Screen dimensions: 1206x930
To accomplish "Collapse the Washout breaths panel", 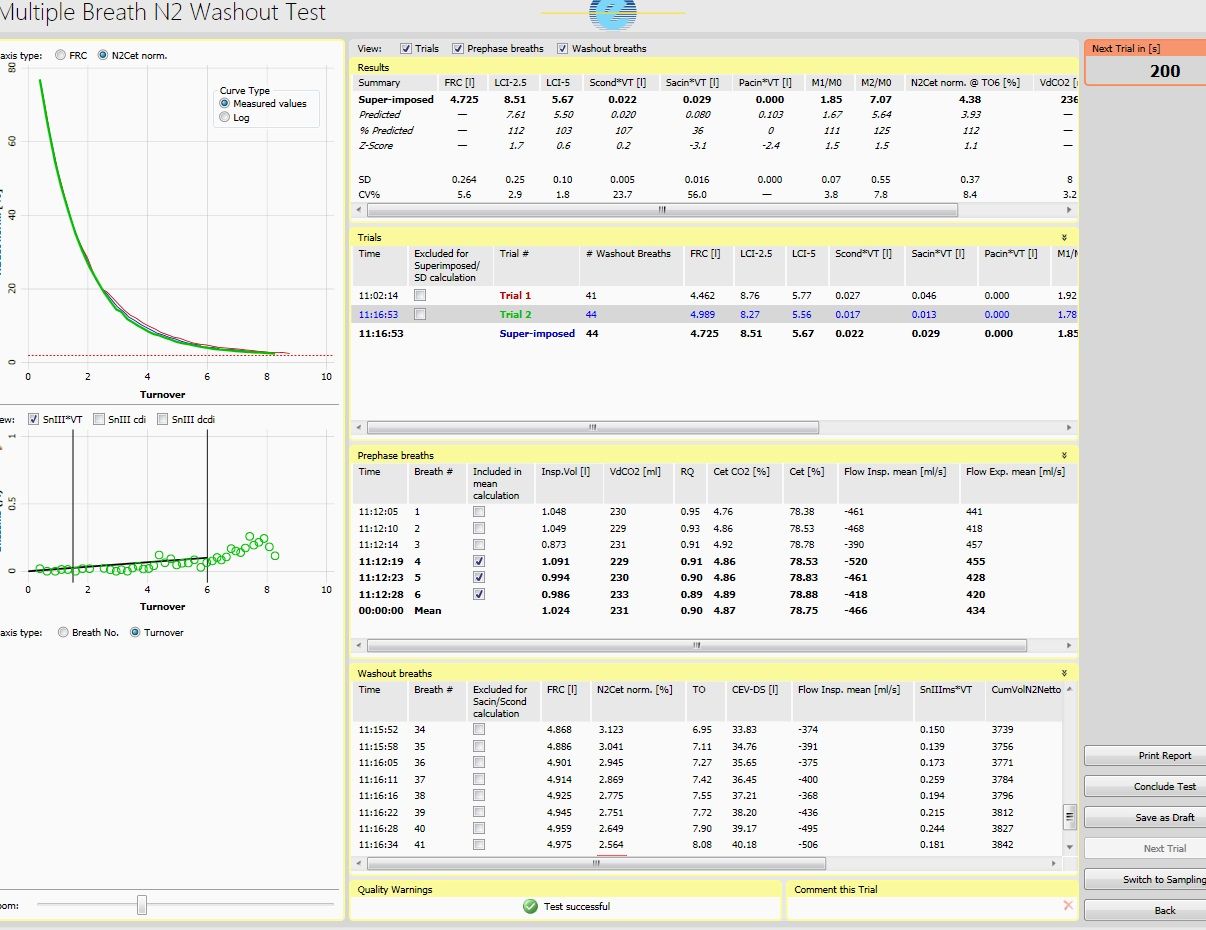I will coord(1064,673).
